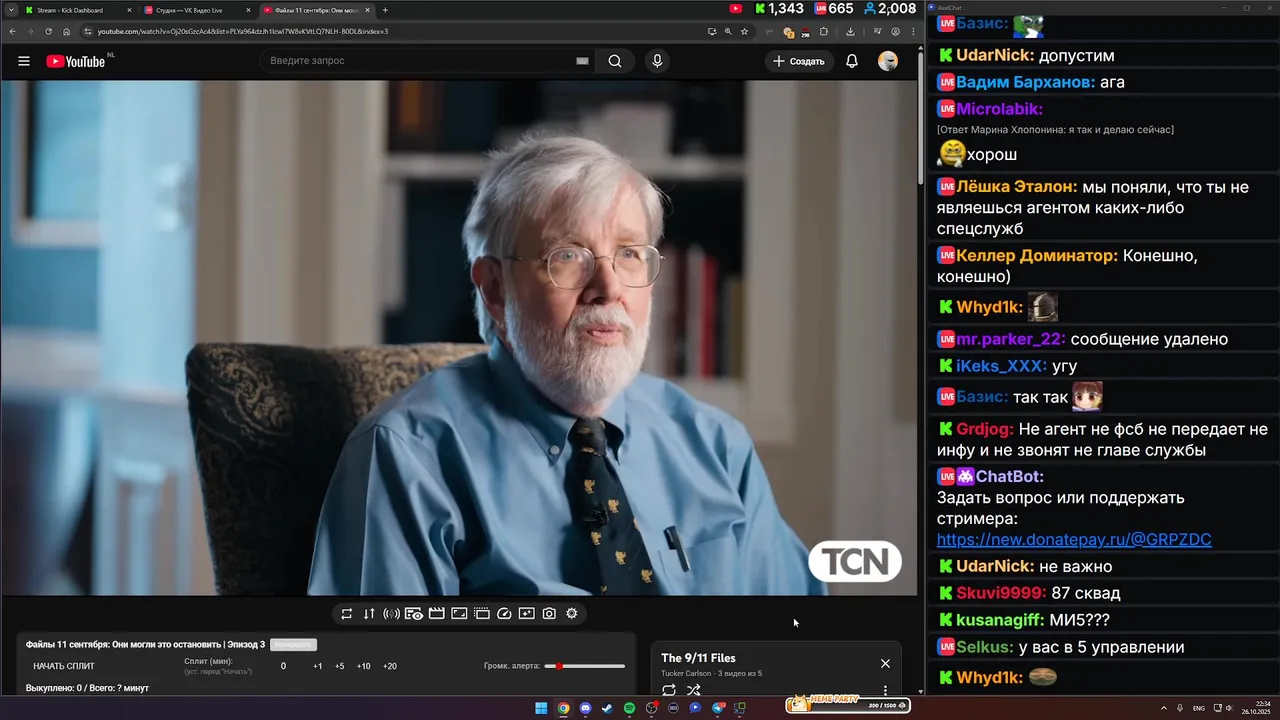Click the +10 split minutes button
1280x720 pixels.
pyautogui.click(x=364, y=666)
